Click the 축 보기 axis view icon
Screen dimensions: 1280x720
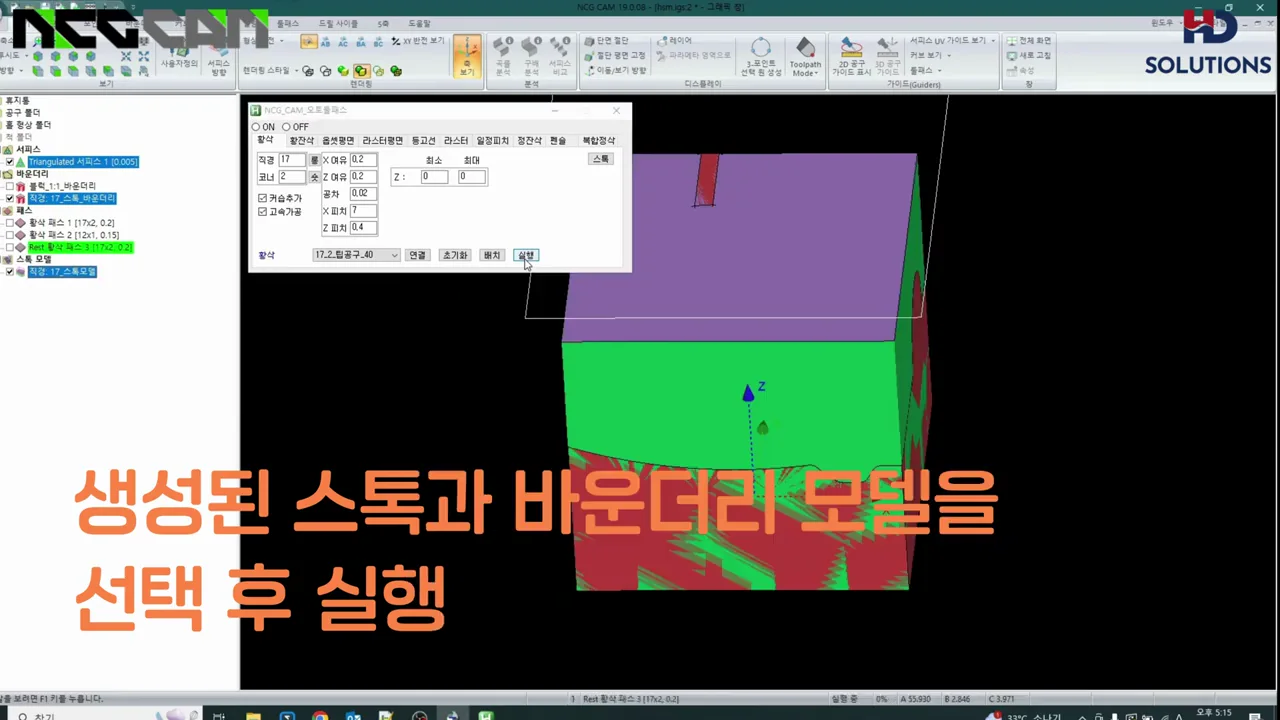tap(467, 57)
